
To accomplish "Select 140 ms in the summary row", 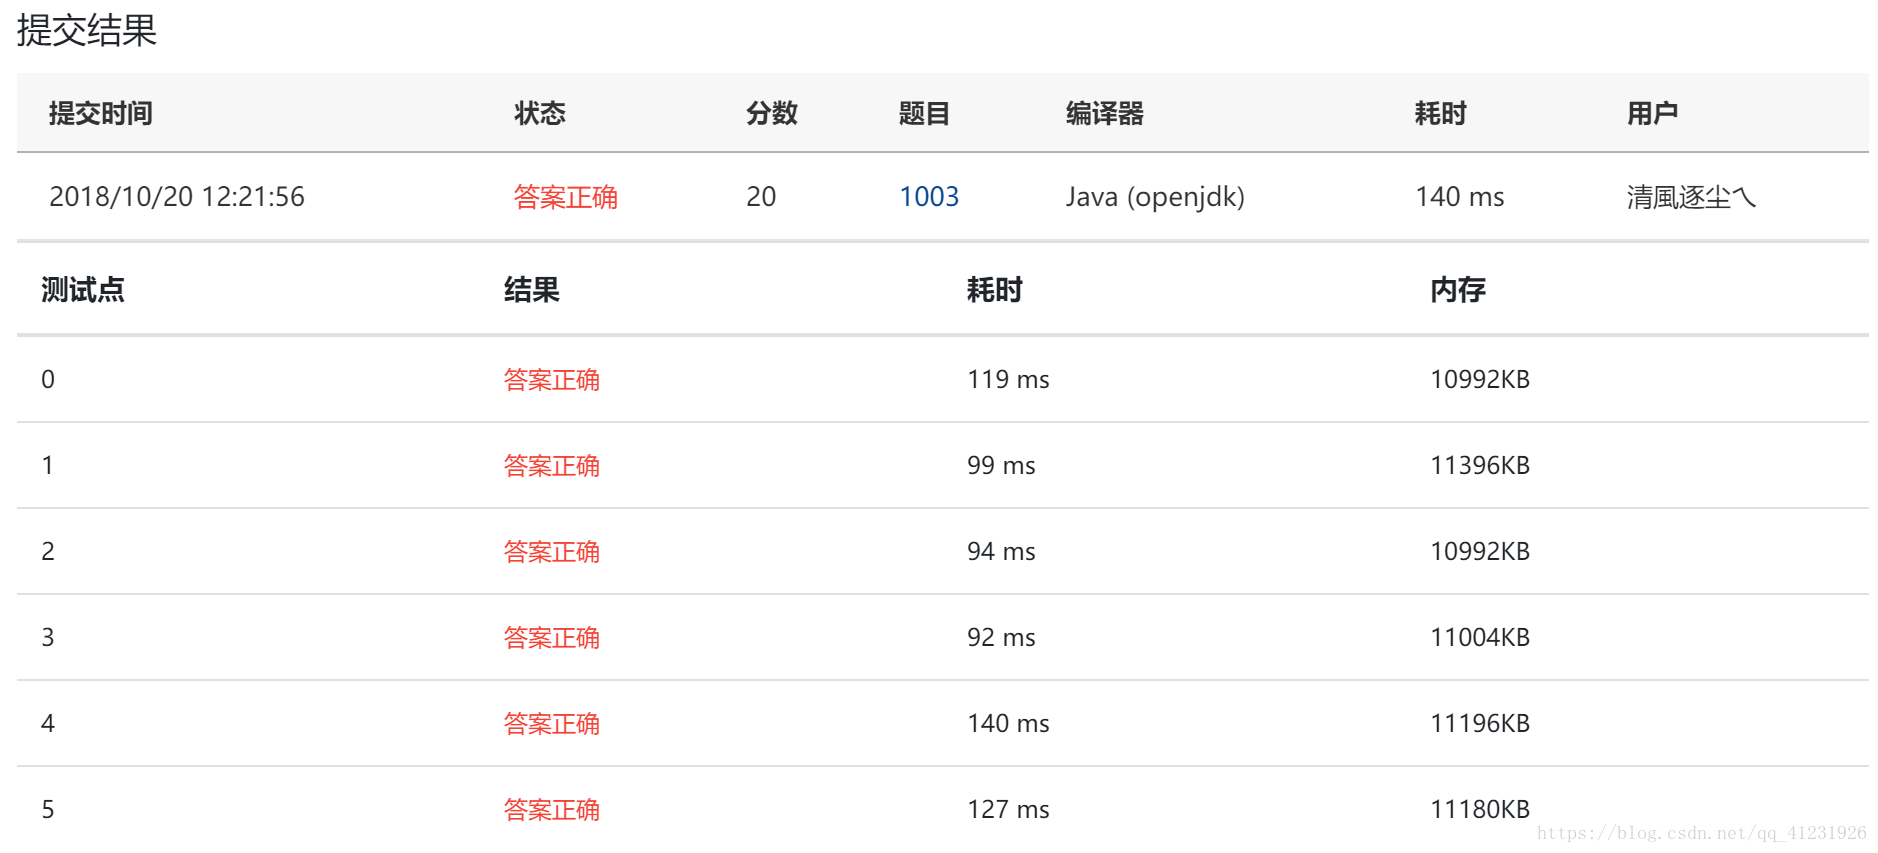I will [x=1460, y=197].
